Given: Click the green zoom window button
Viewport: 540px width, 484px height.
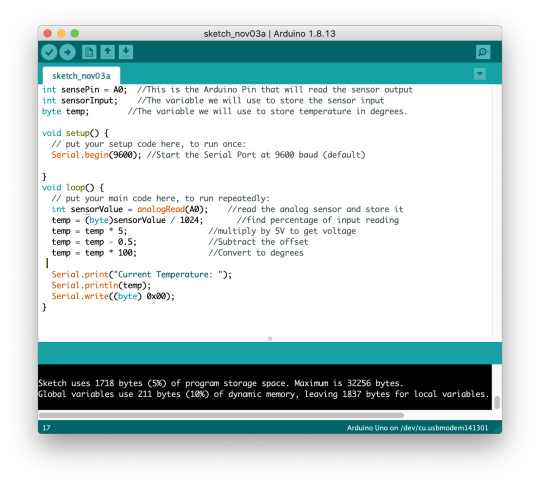Looking at the screenshot, I should (x=75, y=33).
